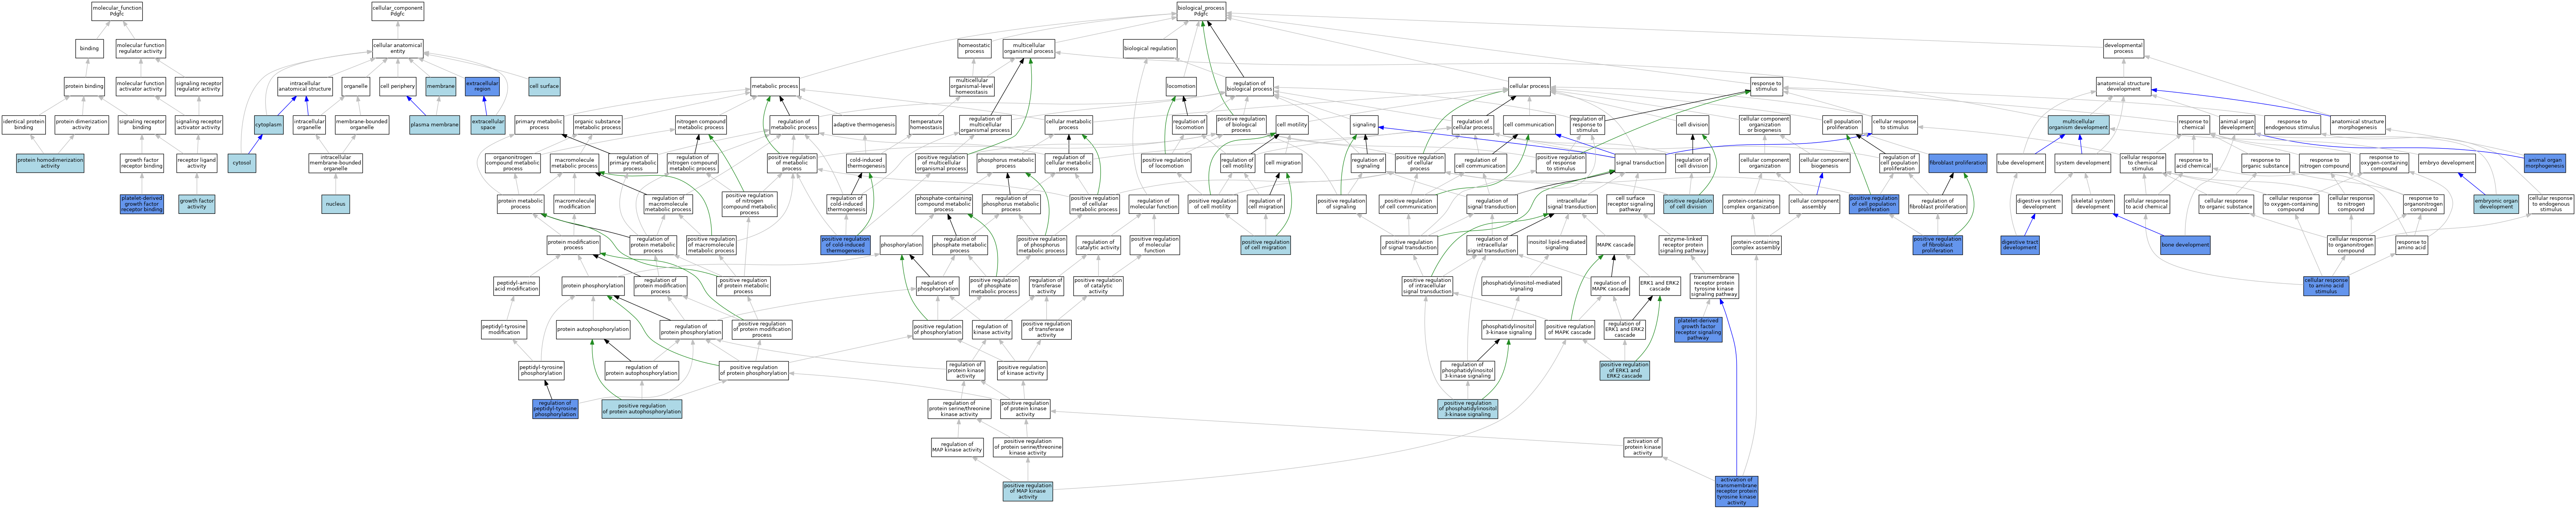Click the 'homeostatic process' node
This screenshot has height=509, width=2576.
coord(974,48)
